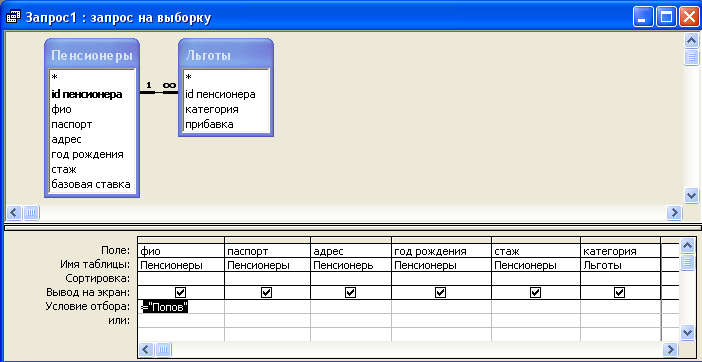Viewport: 702px width, 362px height.
Task: Click the table pane horizontal scrollbar thumb
Action: (x=31, y=212)
